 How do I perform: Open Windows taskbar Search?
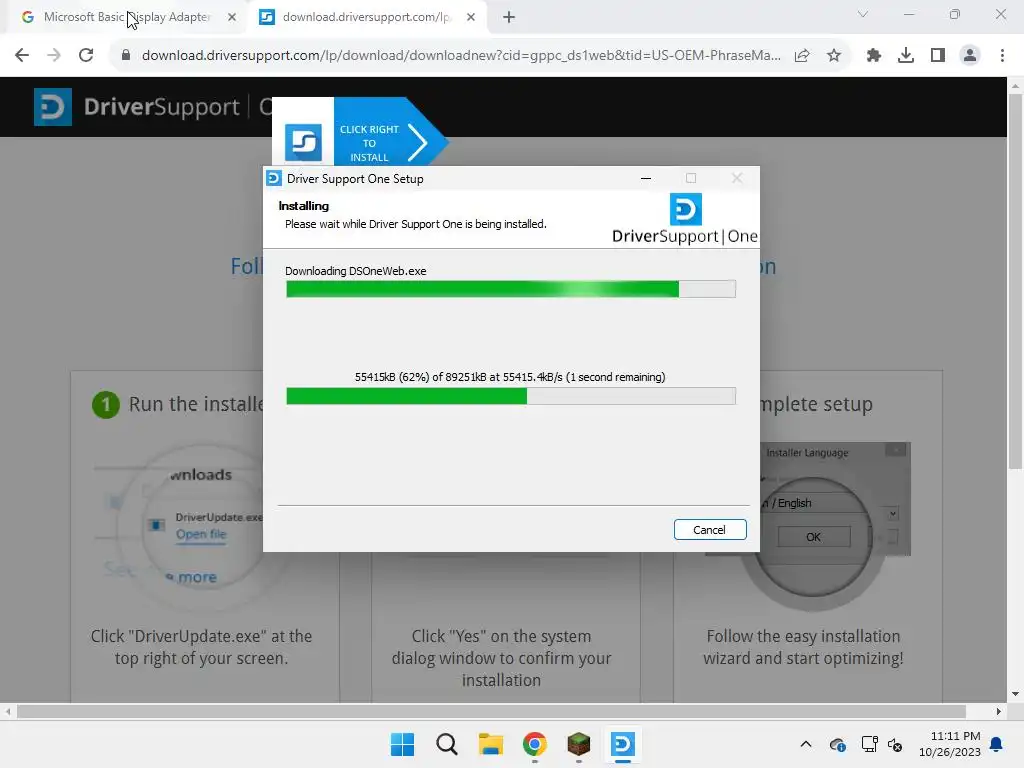click(447, 744)
